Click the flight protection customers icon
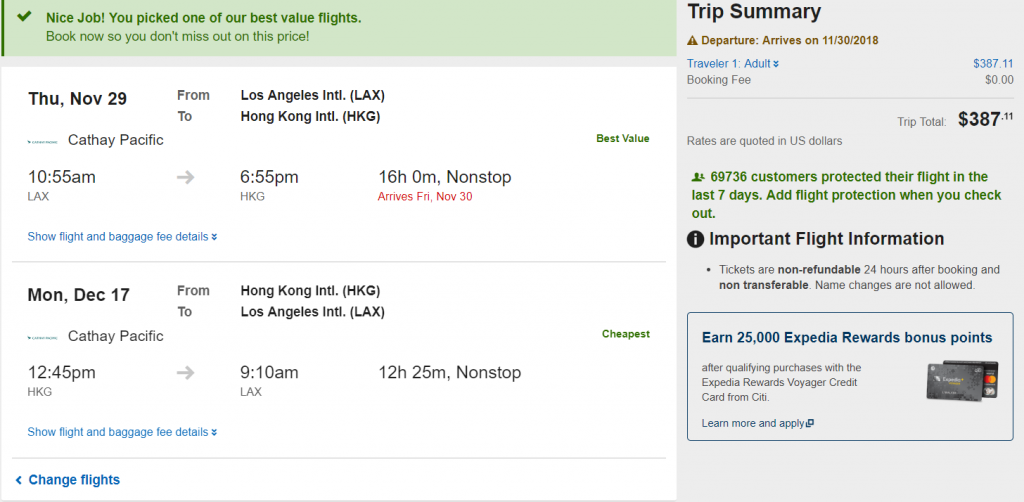 pyautogui.click(x=697, y=177)
